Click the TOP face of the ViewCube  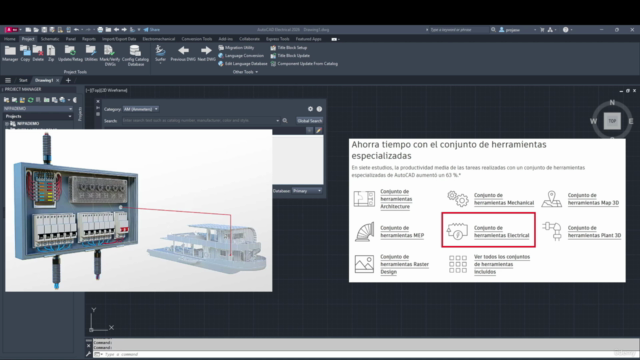point(612,121)
